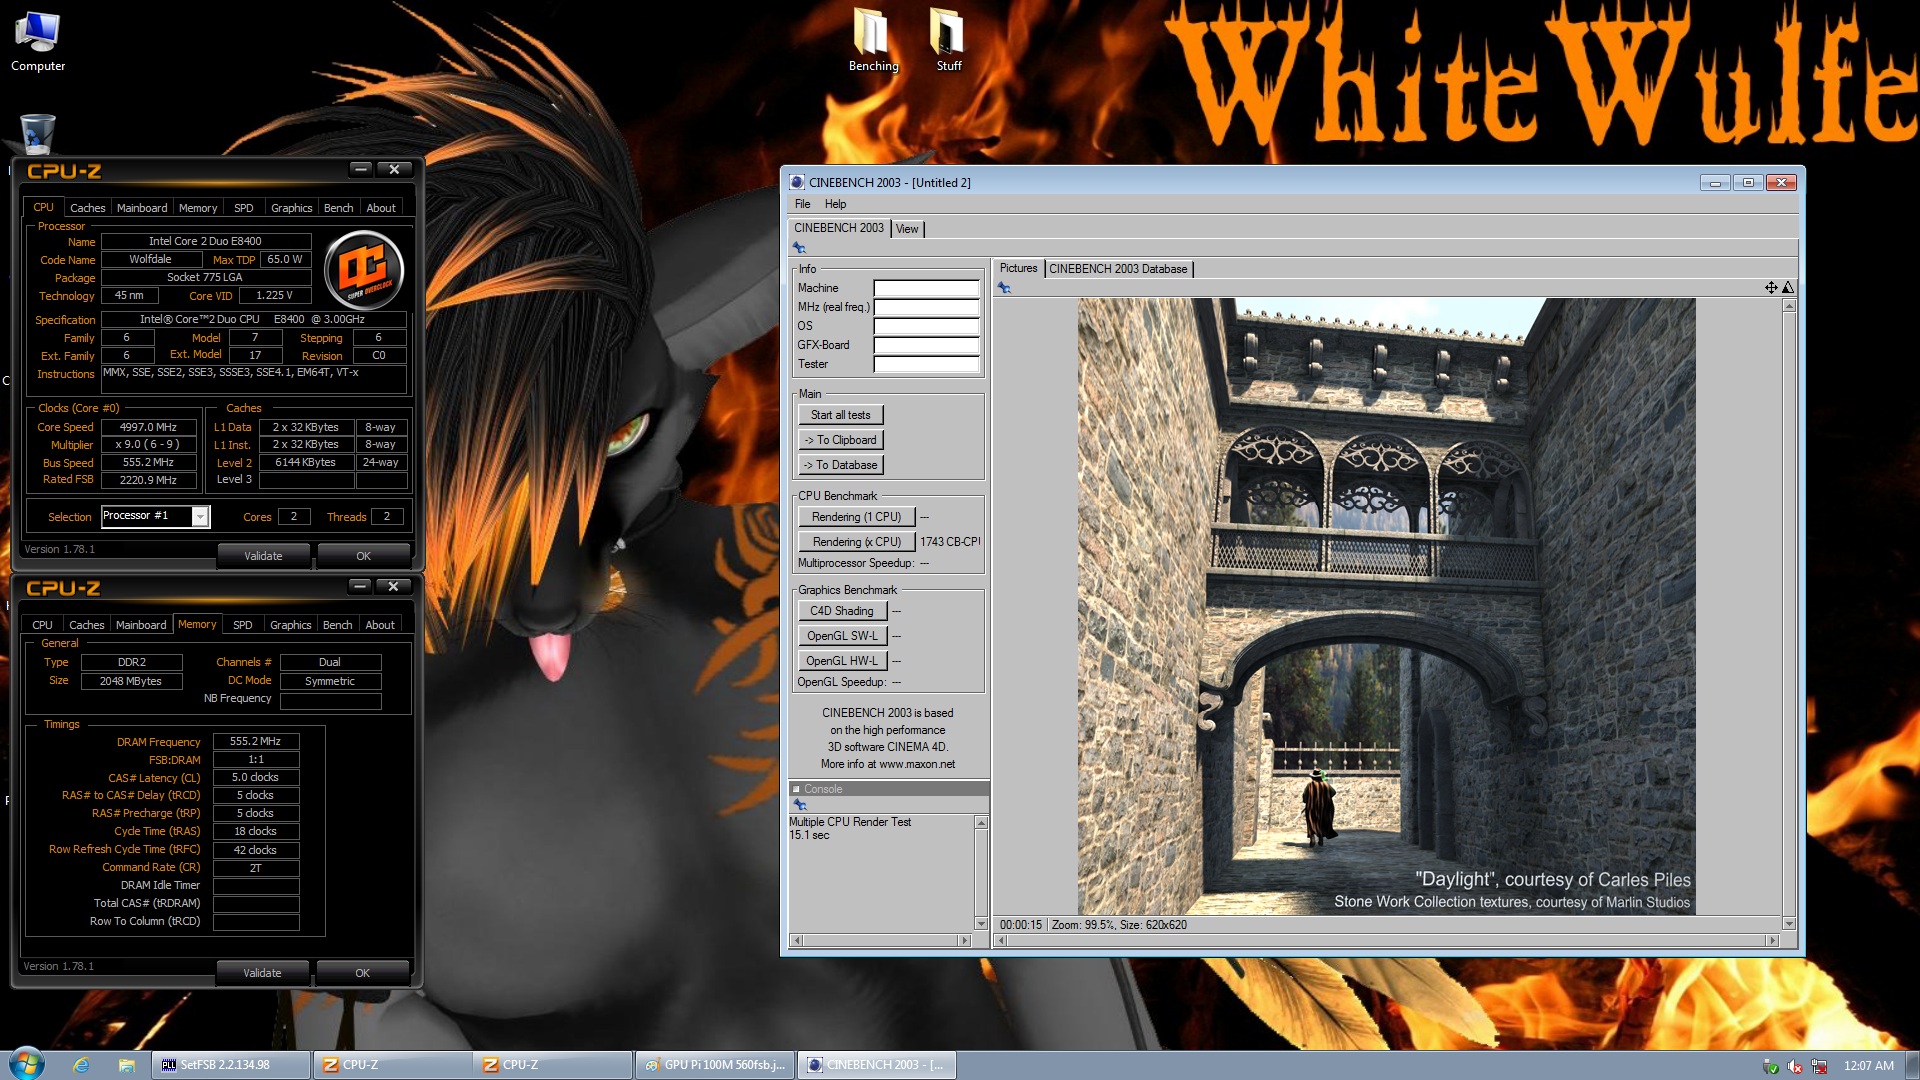1920x1080 pixels.
Task: Open Processor #1 selection dropdown
Action: 200,516
